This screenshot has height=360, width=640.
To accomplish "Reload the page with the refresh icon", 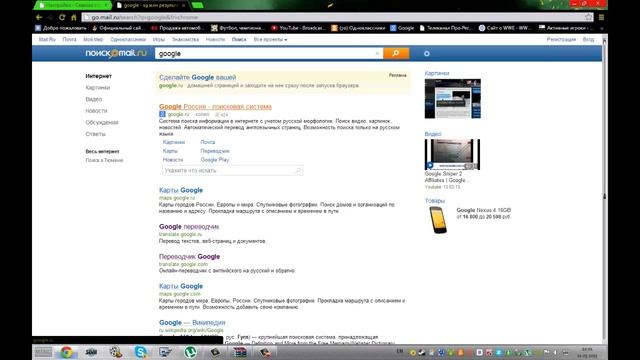I will point(62,17).
